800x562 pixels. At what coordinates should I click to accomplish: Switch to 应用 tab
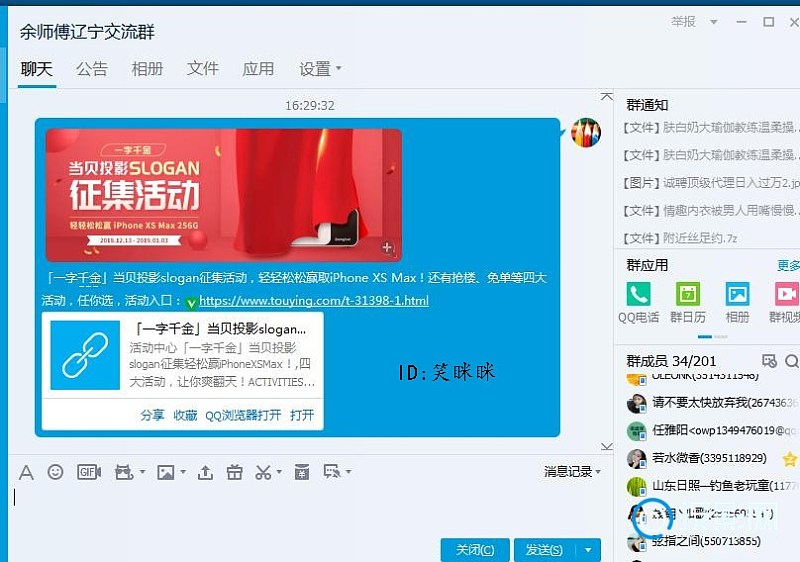pos(258,69)
